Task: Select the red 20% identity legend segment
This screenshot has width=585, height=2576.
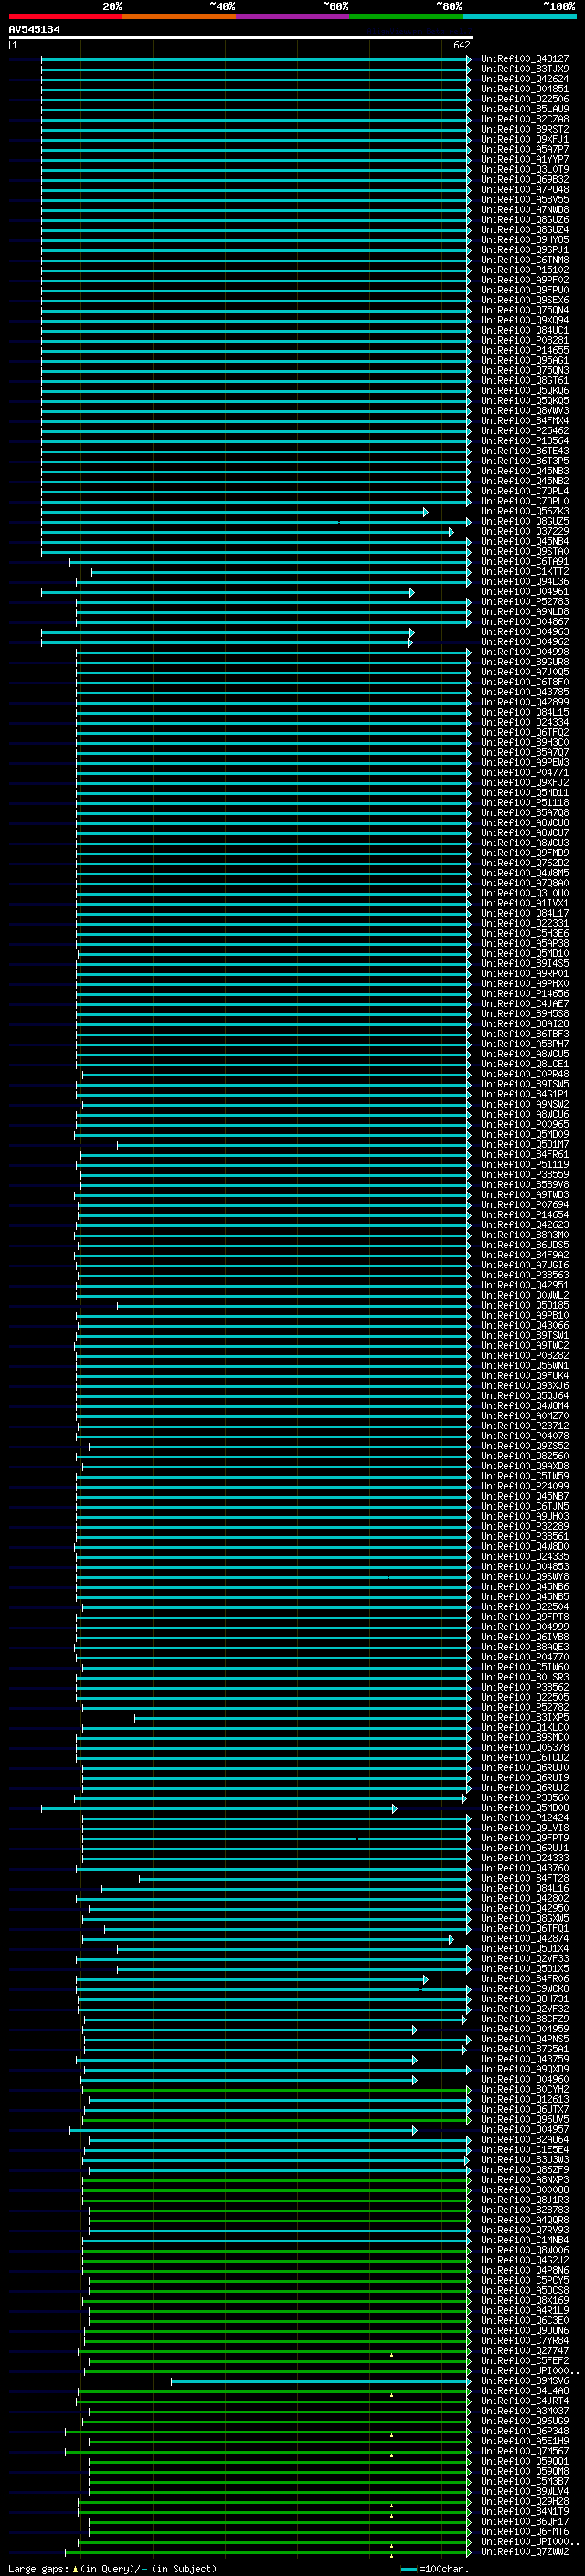Action: (x=65, y=16)
